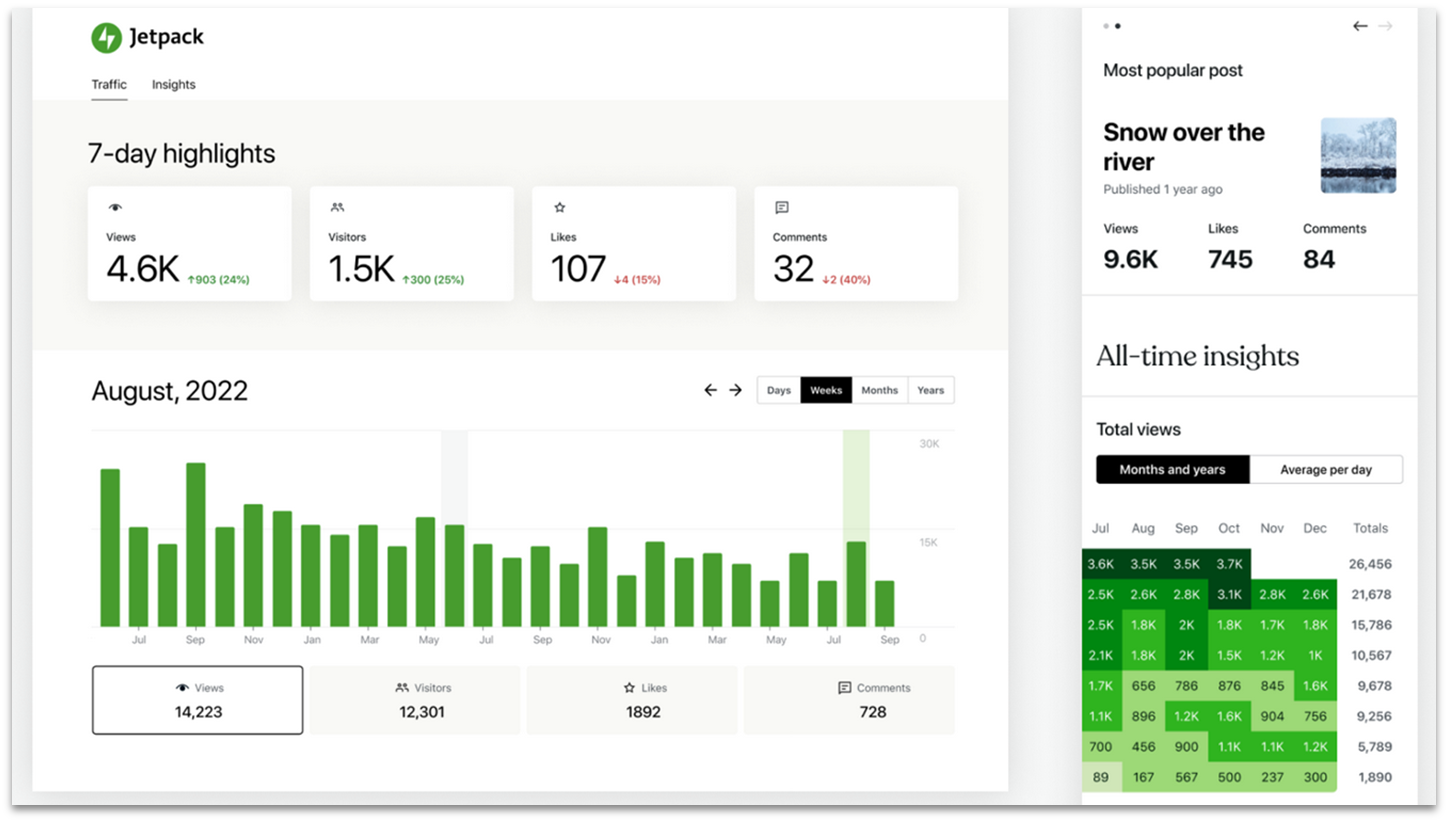This screenshot has width=1448, height=822.
Task: Switch to the Months view of the chart
Action: pyautogui.click(x=879, y=390)
